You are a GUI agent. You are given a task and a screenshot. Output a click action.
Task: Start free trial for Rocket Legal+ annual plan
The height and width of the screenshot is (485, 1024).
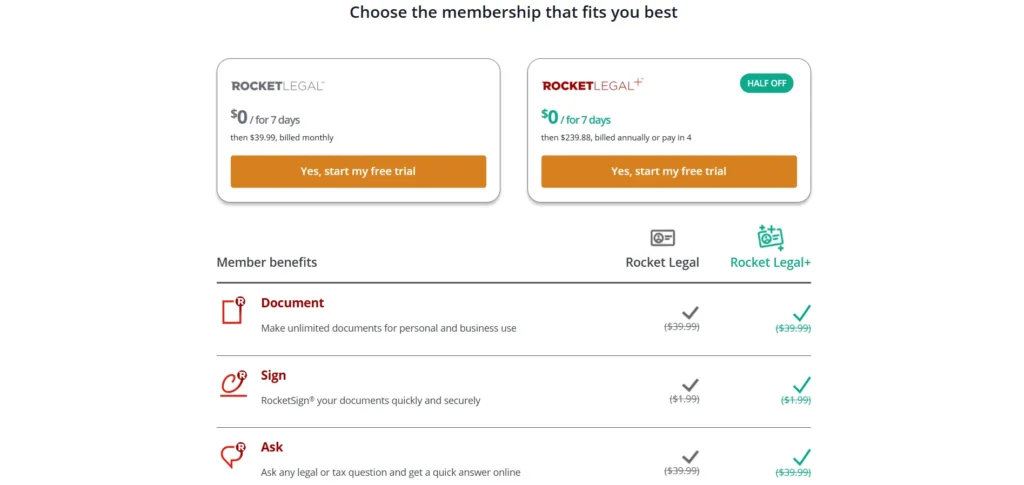(x=669, y=171)
